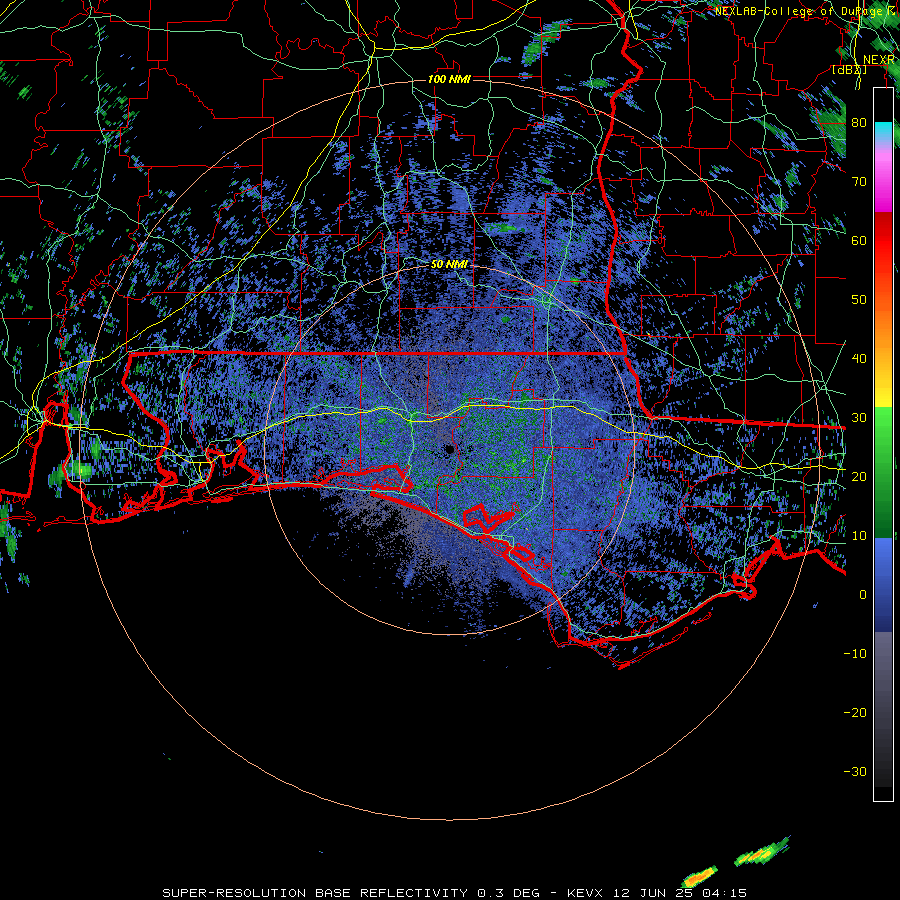Click the 70 value on the dBZ scale
The image size is (900, 900).
[x=859, y=182]
